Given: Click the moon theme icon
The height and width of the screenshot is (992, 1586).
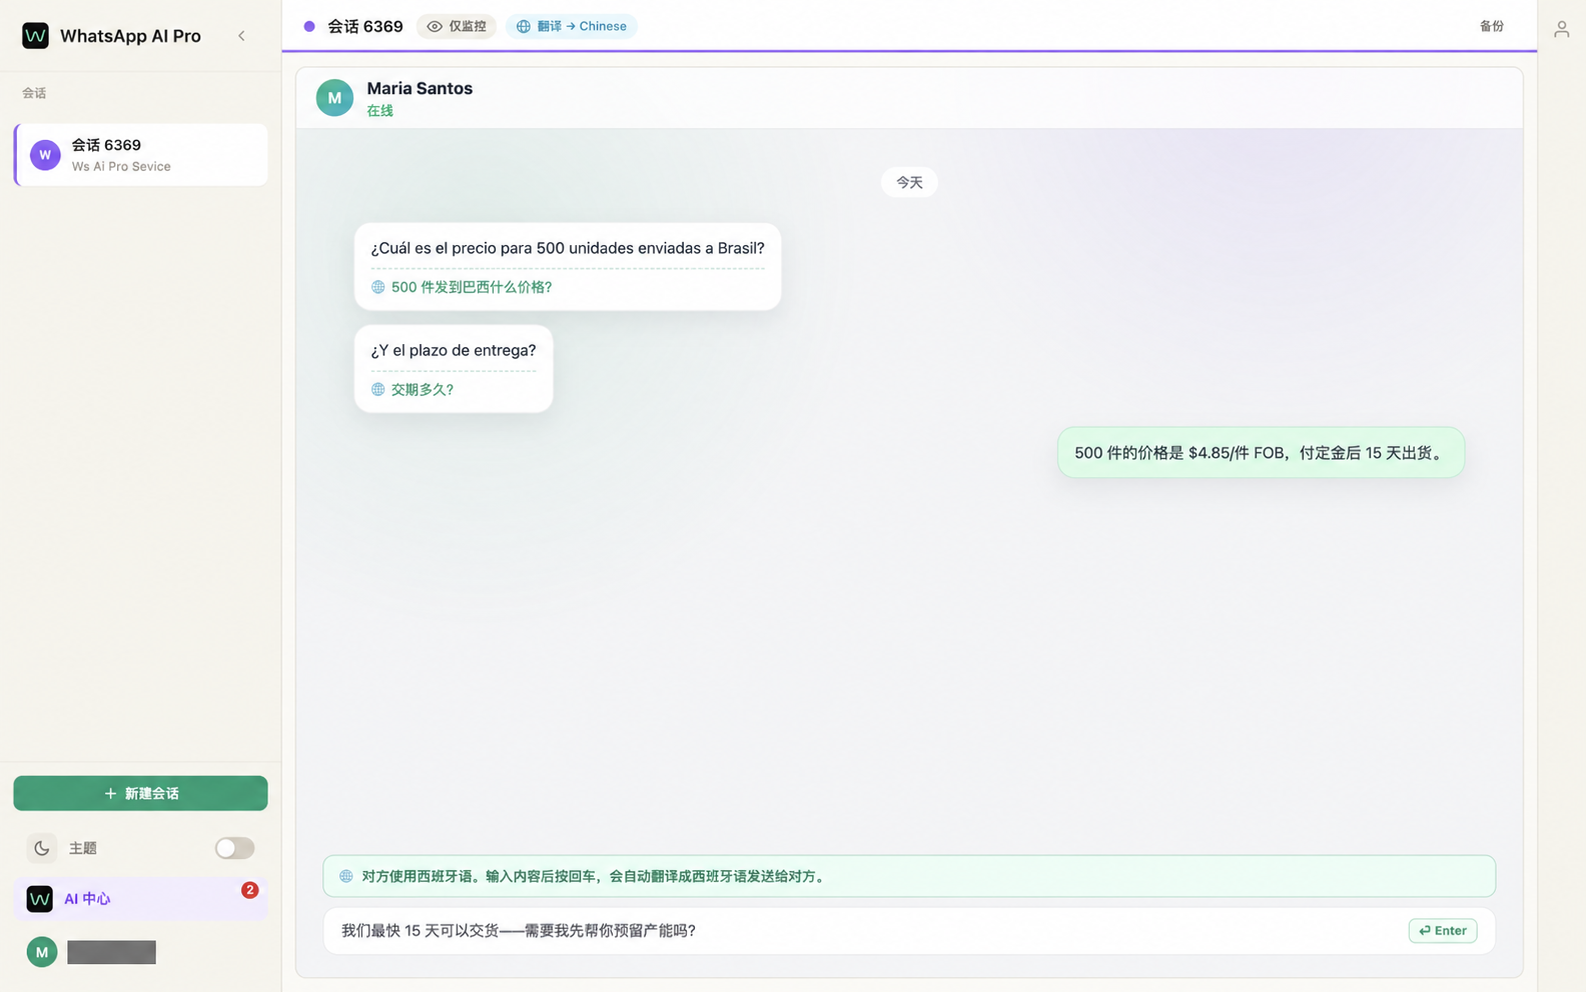Looking at the screenshot, I should tap(41, 848).
